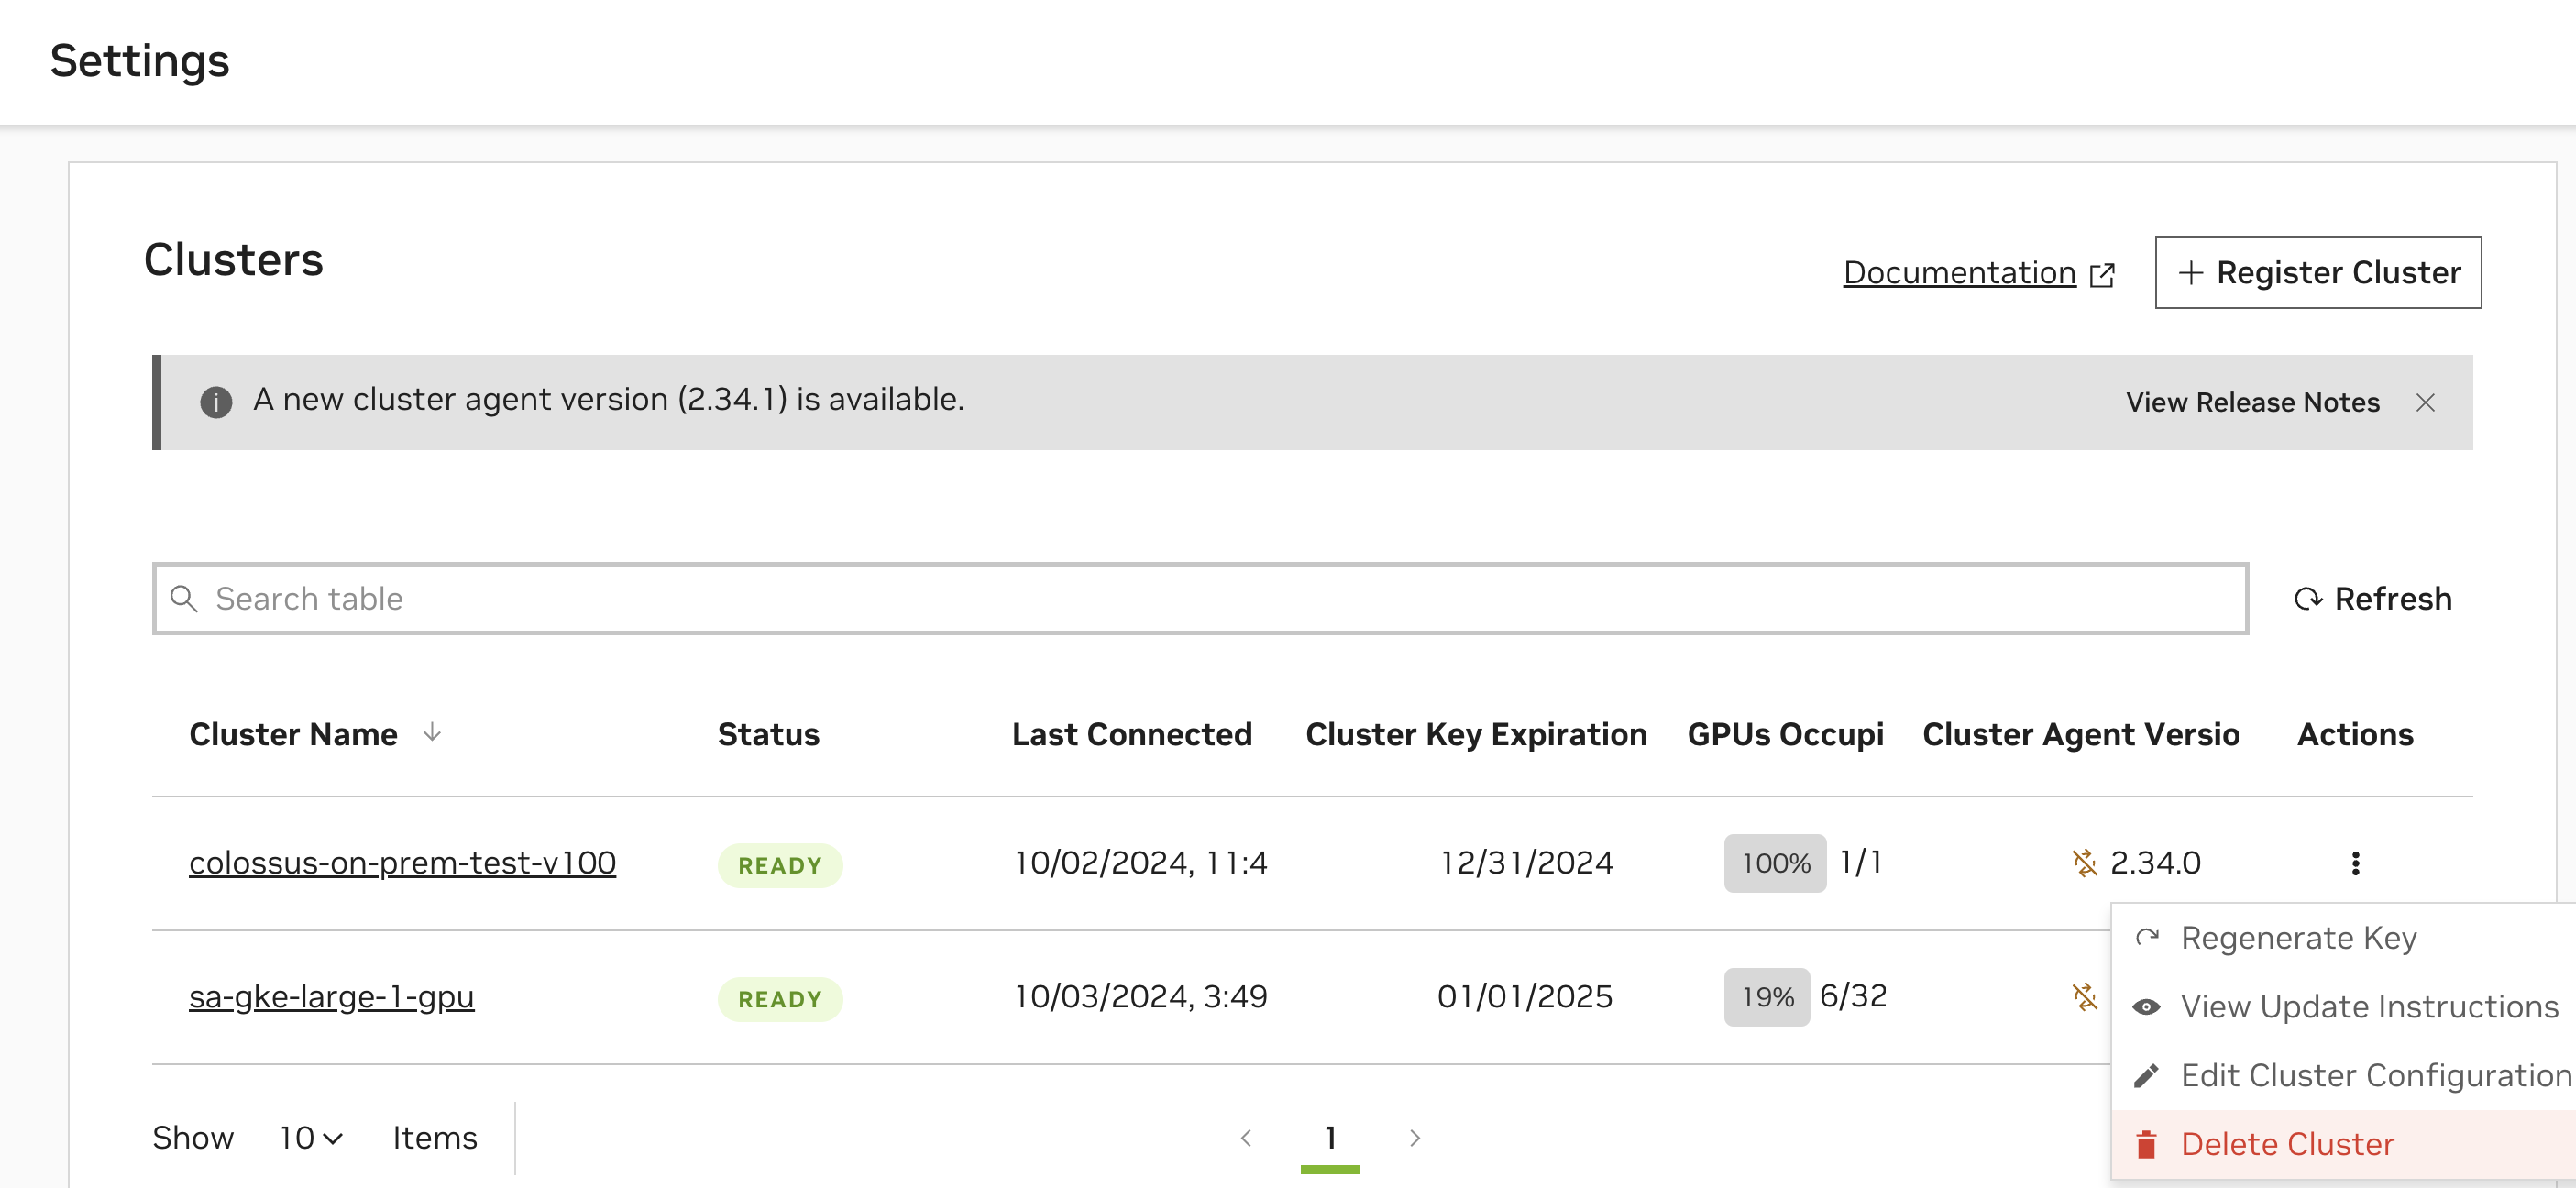Click the Register Cluster button

[2318, 271]
